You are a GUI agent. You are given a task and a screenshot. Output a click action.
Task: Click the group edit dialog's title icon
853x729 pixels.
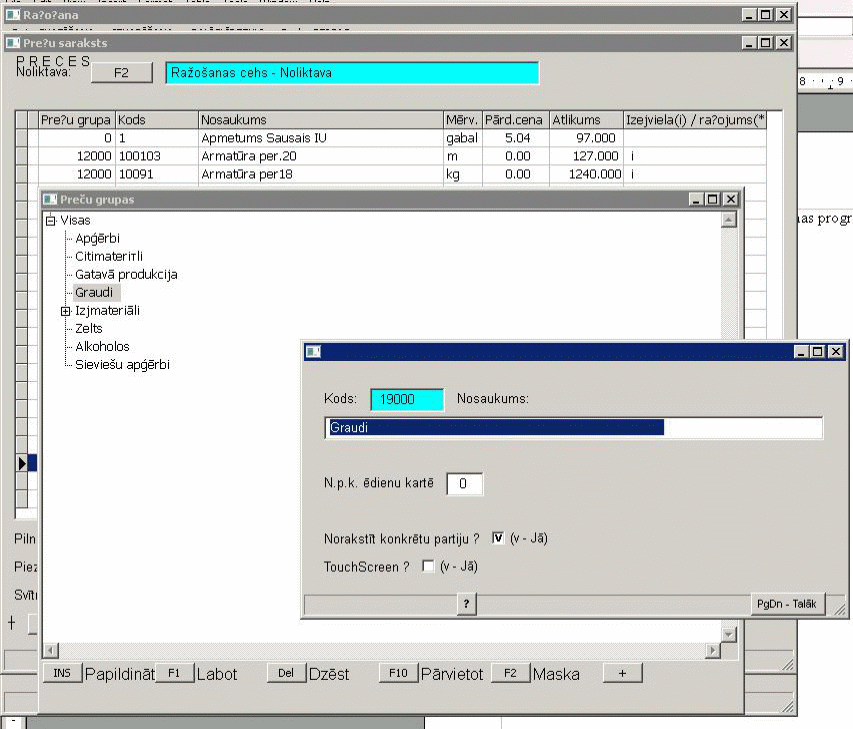click(313, 352)
